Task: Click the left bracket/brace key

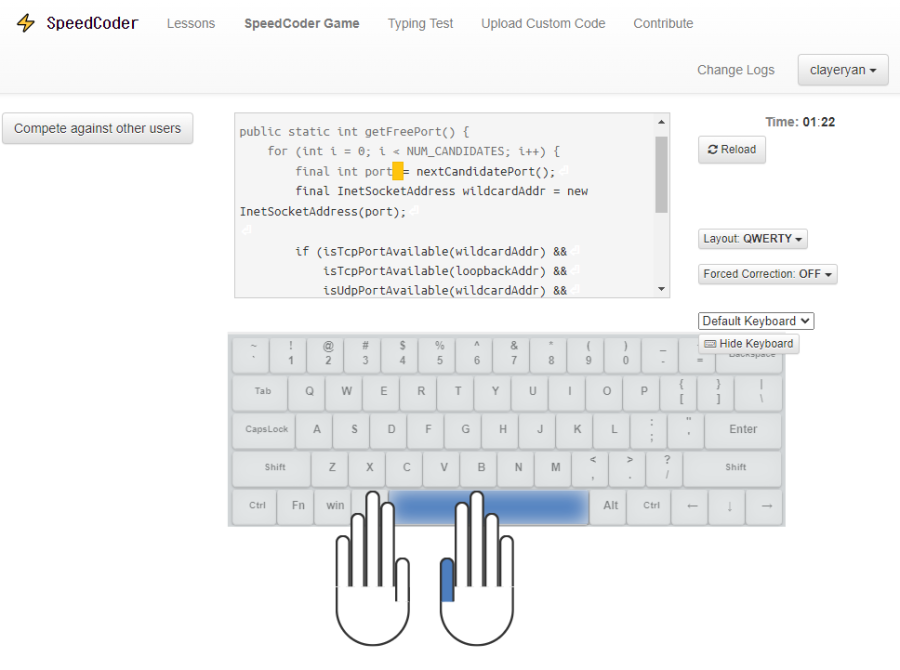Action: point(680,392)
